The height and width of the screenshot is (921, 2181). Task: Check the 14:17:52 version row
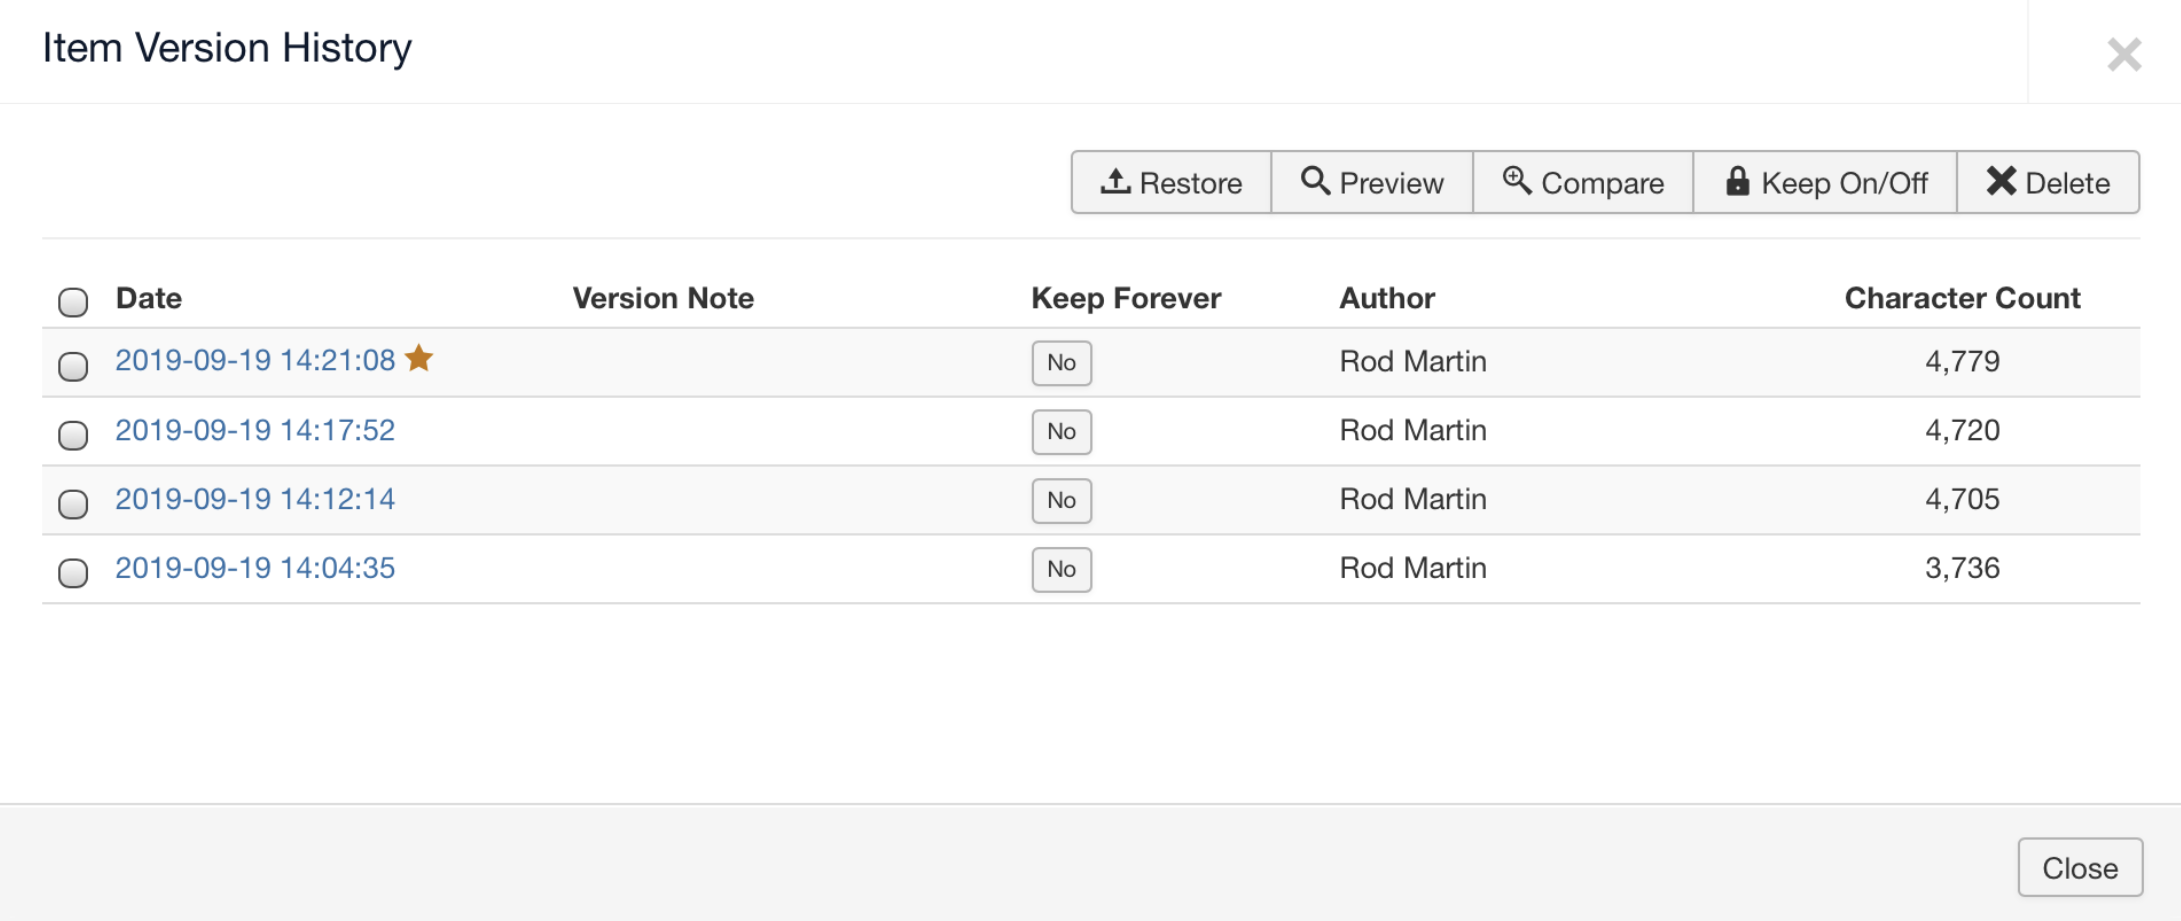coord(73,435)
